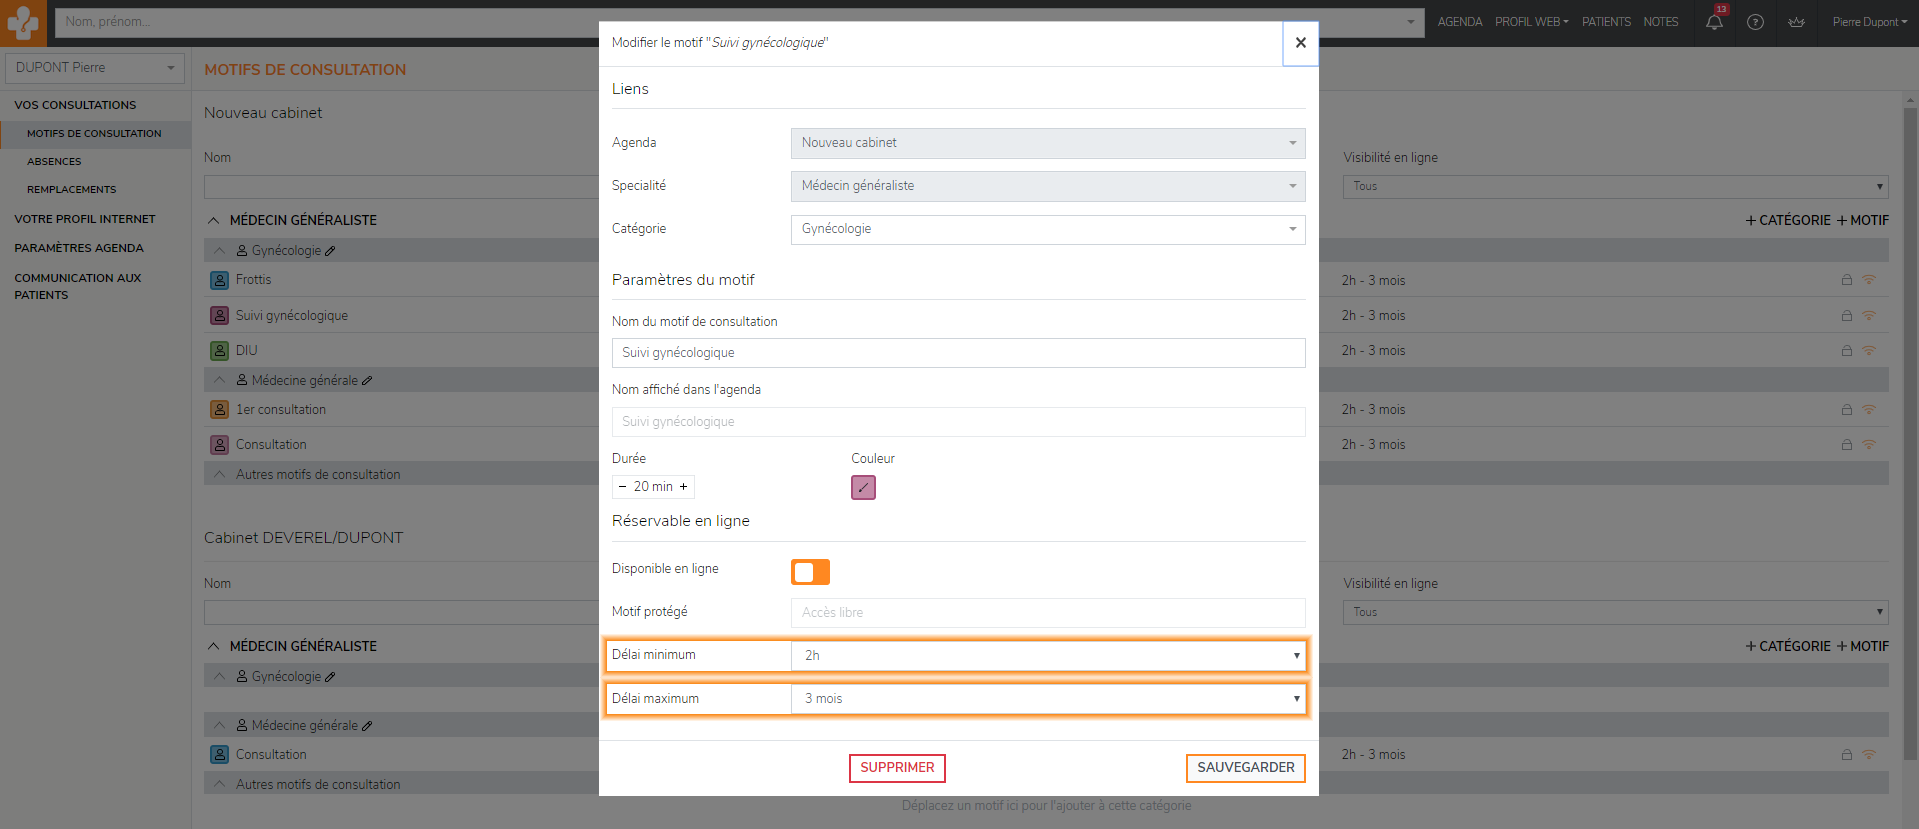Click the 1er consultation orange icon

[x=219, y=410]
